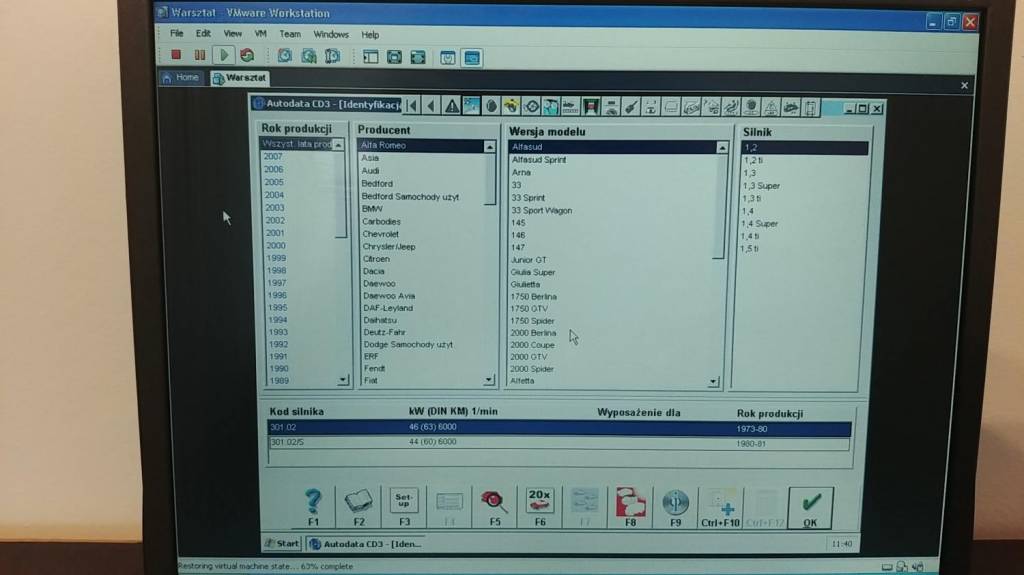Click the Windows Start button
The image size is (1024, 575).
pyautogui.click(x=281, y=543)
